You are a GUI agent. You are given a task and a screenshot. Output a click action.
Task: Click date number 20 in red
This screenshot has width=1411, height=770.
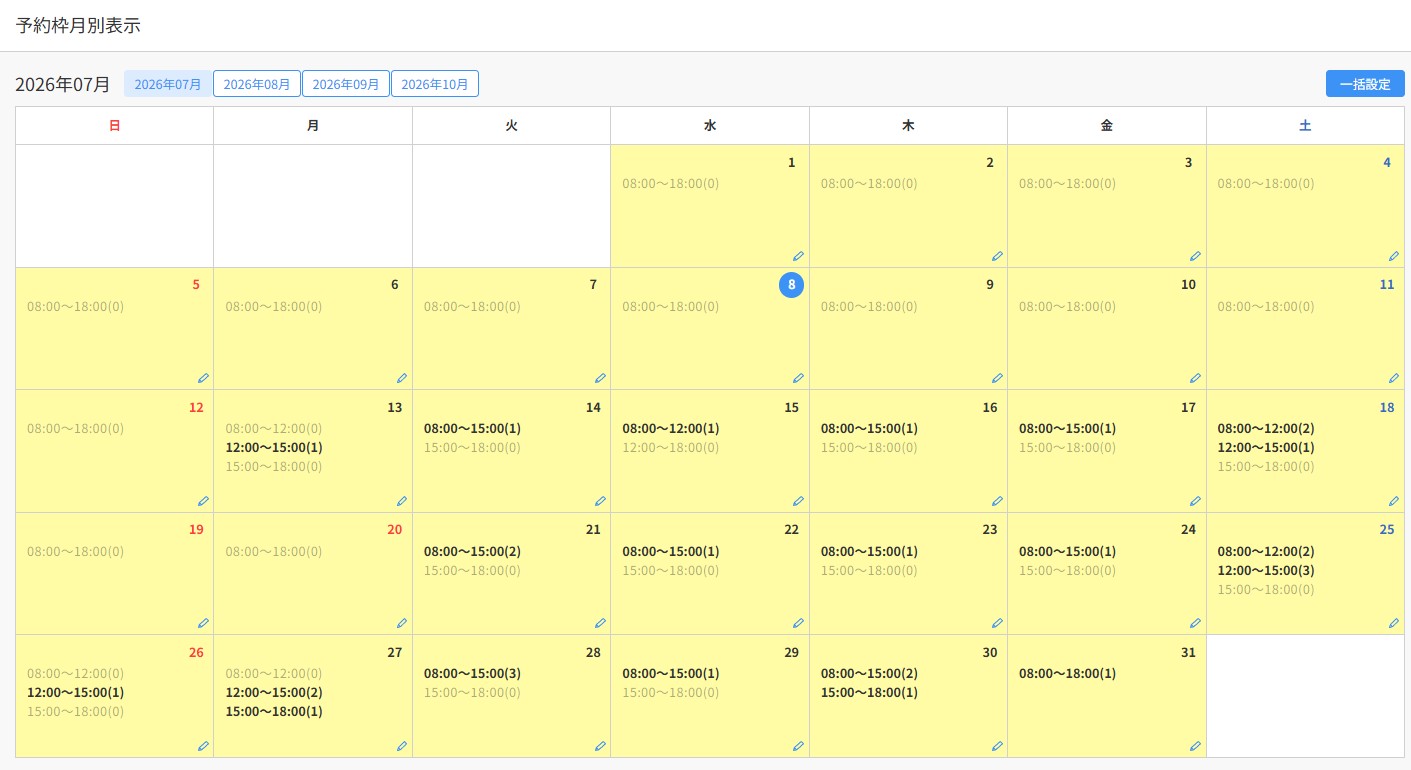[394, 529]
